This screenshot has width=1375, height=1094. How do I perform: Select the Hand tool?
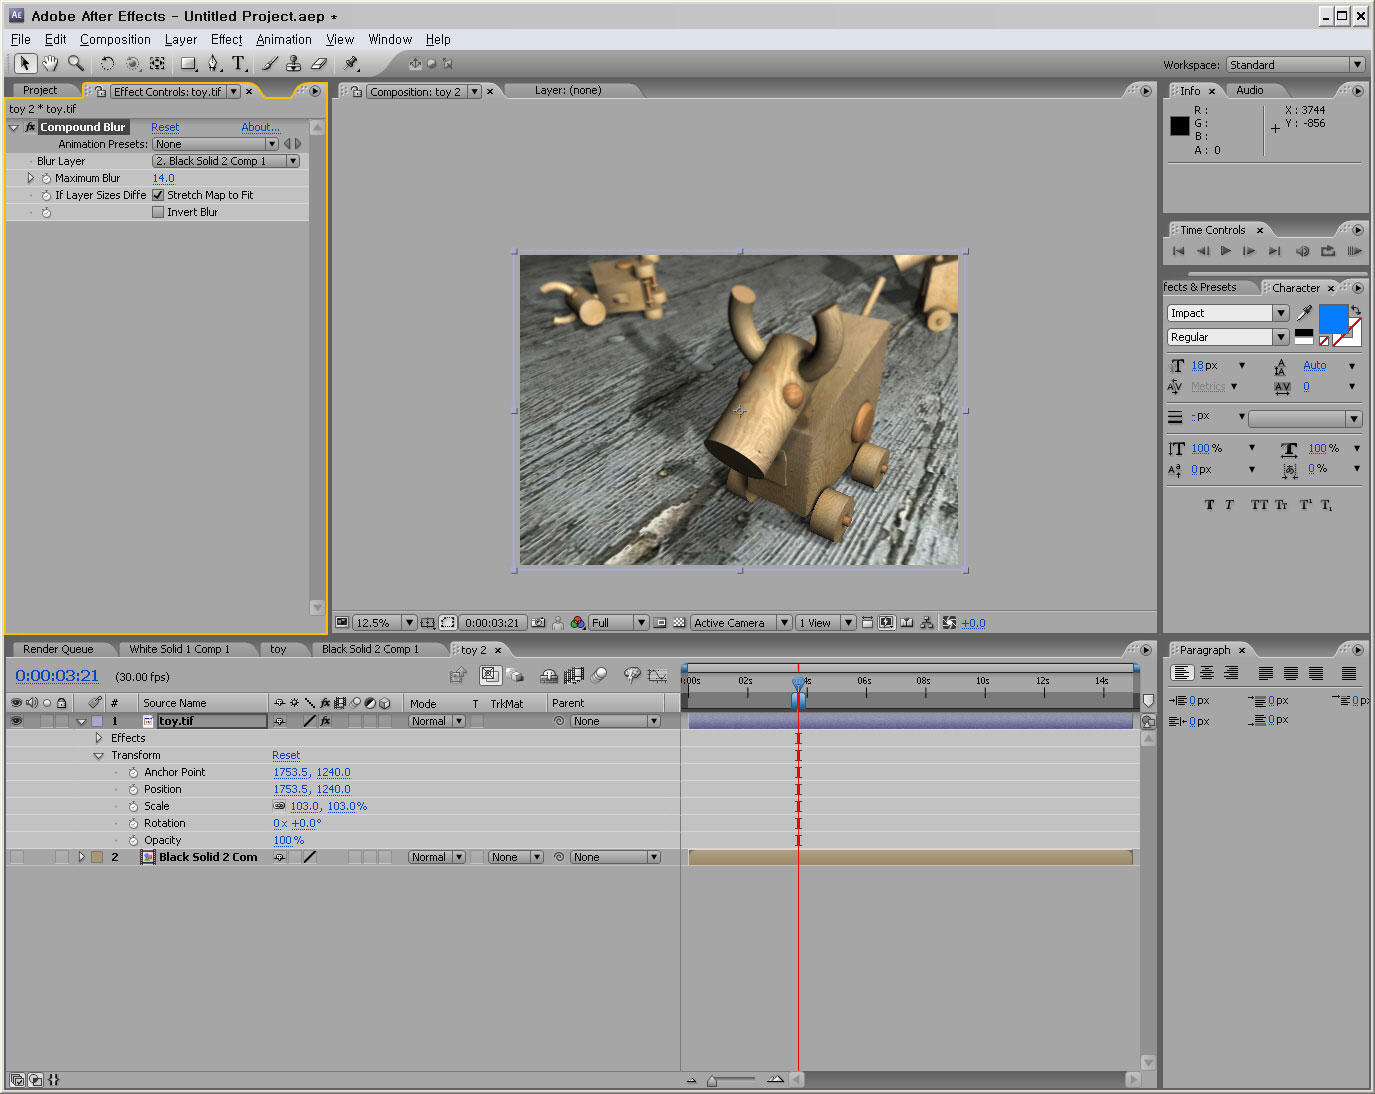(x=50, y=63)
